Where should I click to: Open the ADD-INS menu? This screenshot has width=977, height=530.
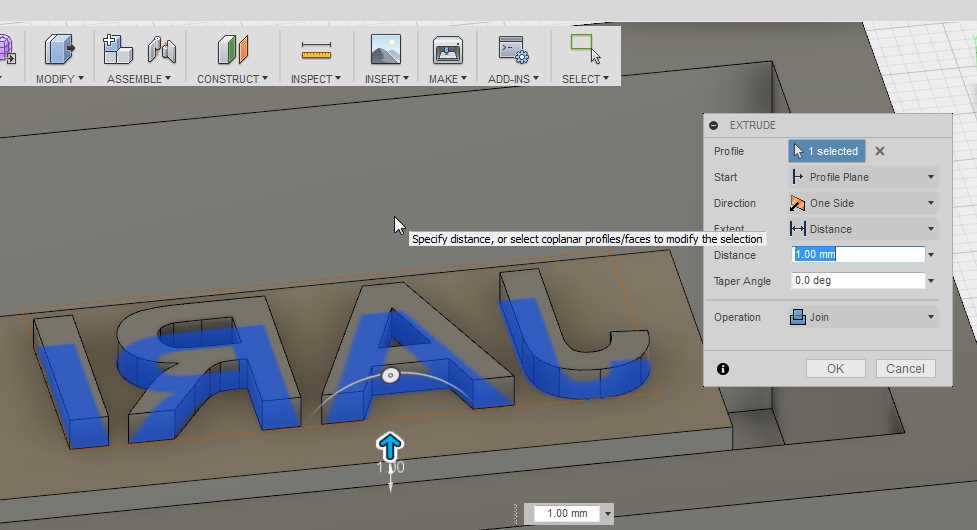(x=513, y=79)
